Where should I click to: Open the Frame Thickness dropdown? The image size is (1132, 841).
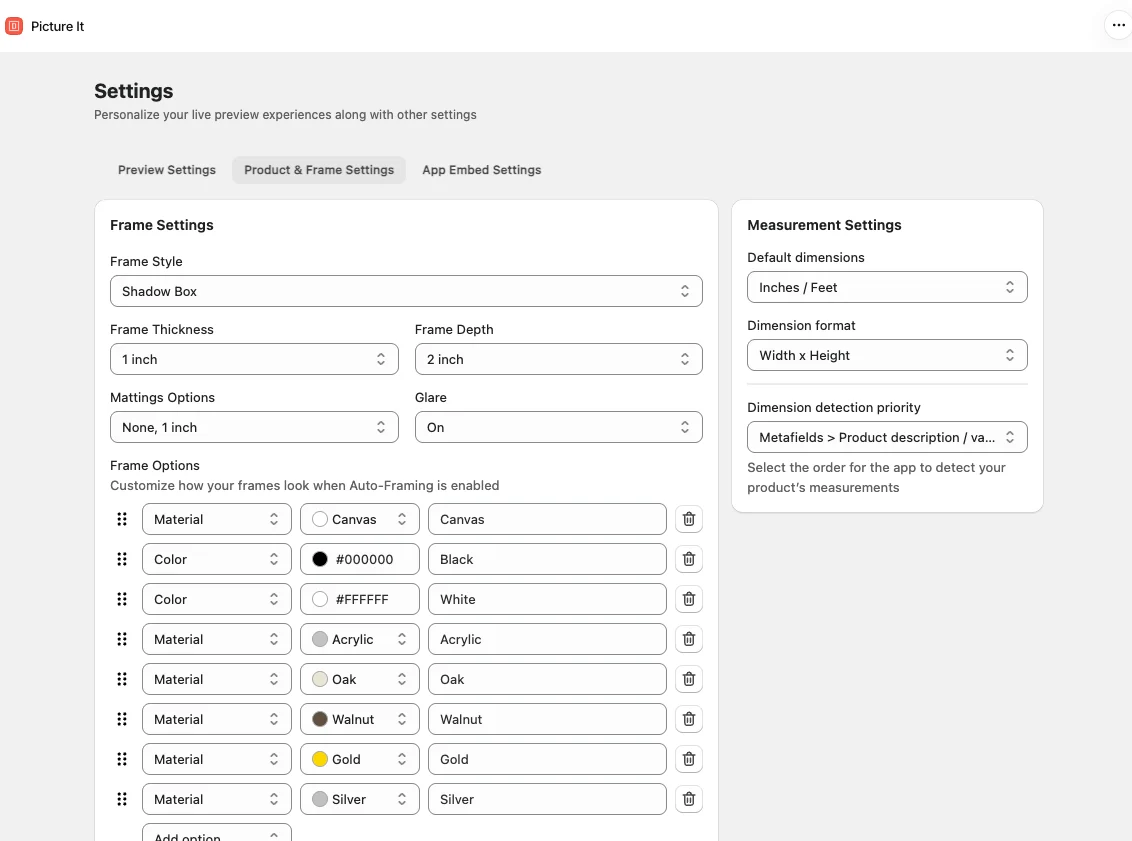254,359
